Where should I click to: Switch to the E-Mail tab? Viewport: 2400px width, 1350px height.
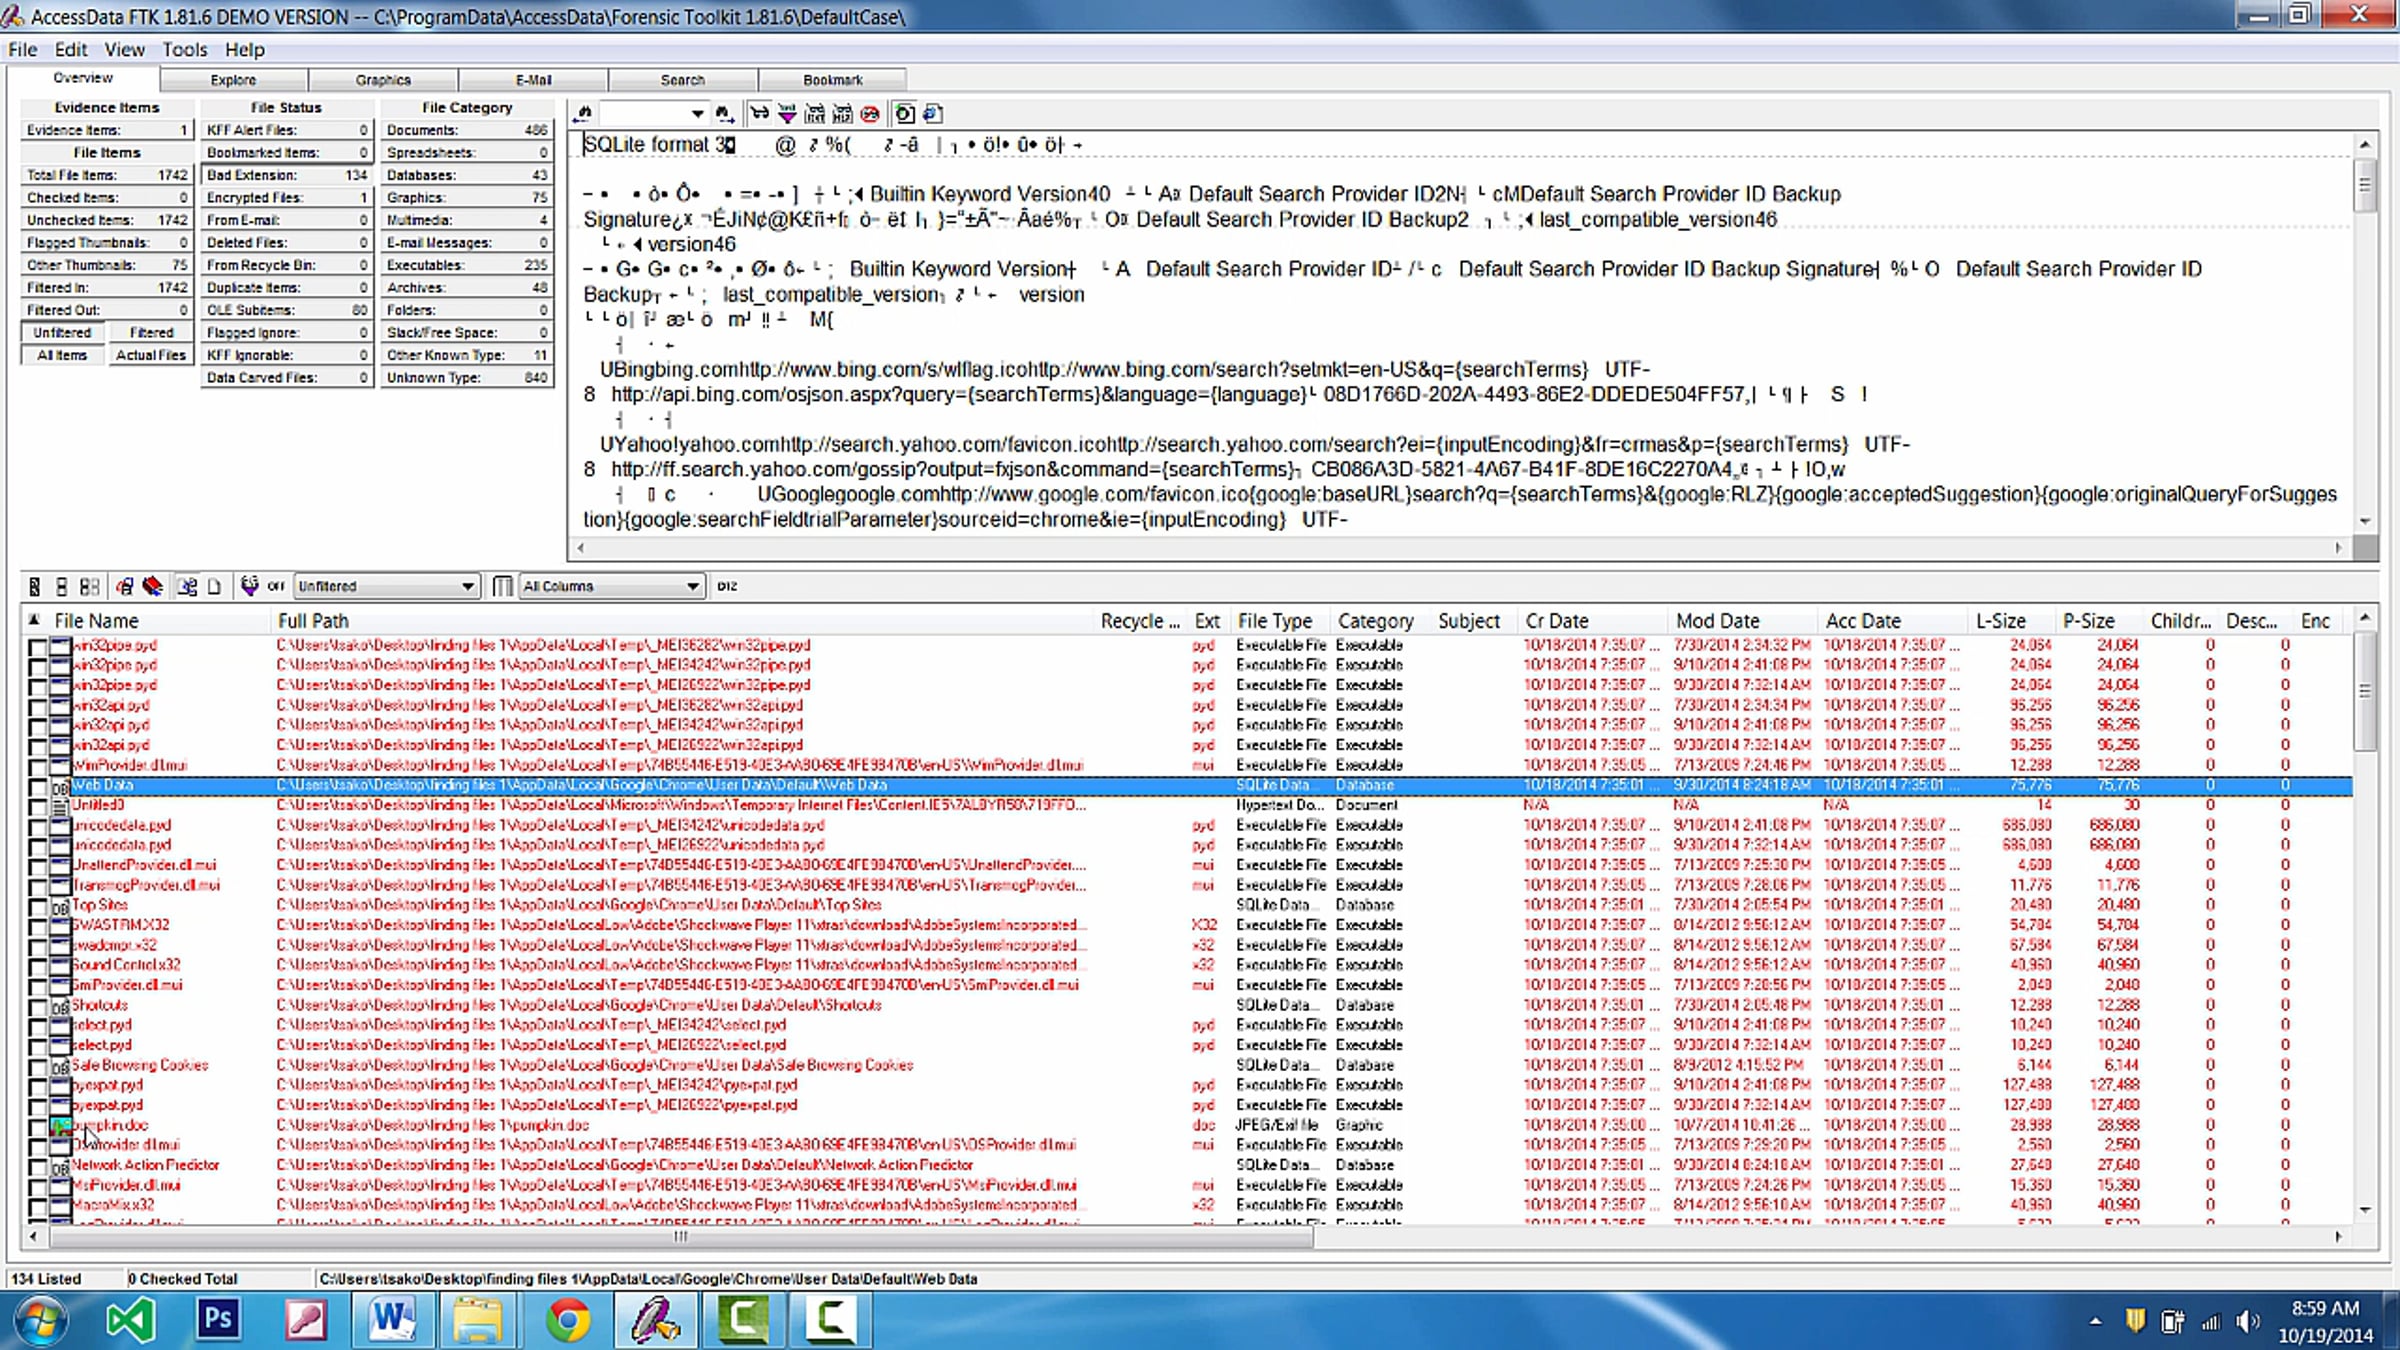[x=533, y=80]
